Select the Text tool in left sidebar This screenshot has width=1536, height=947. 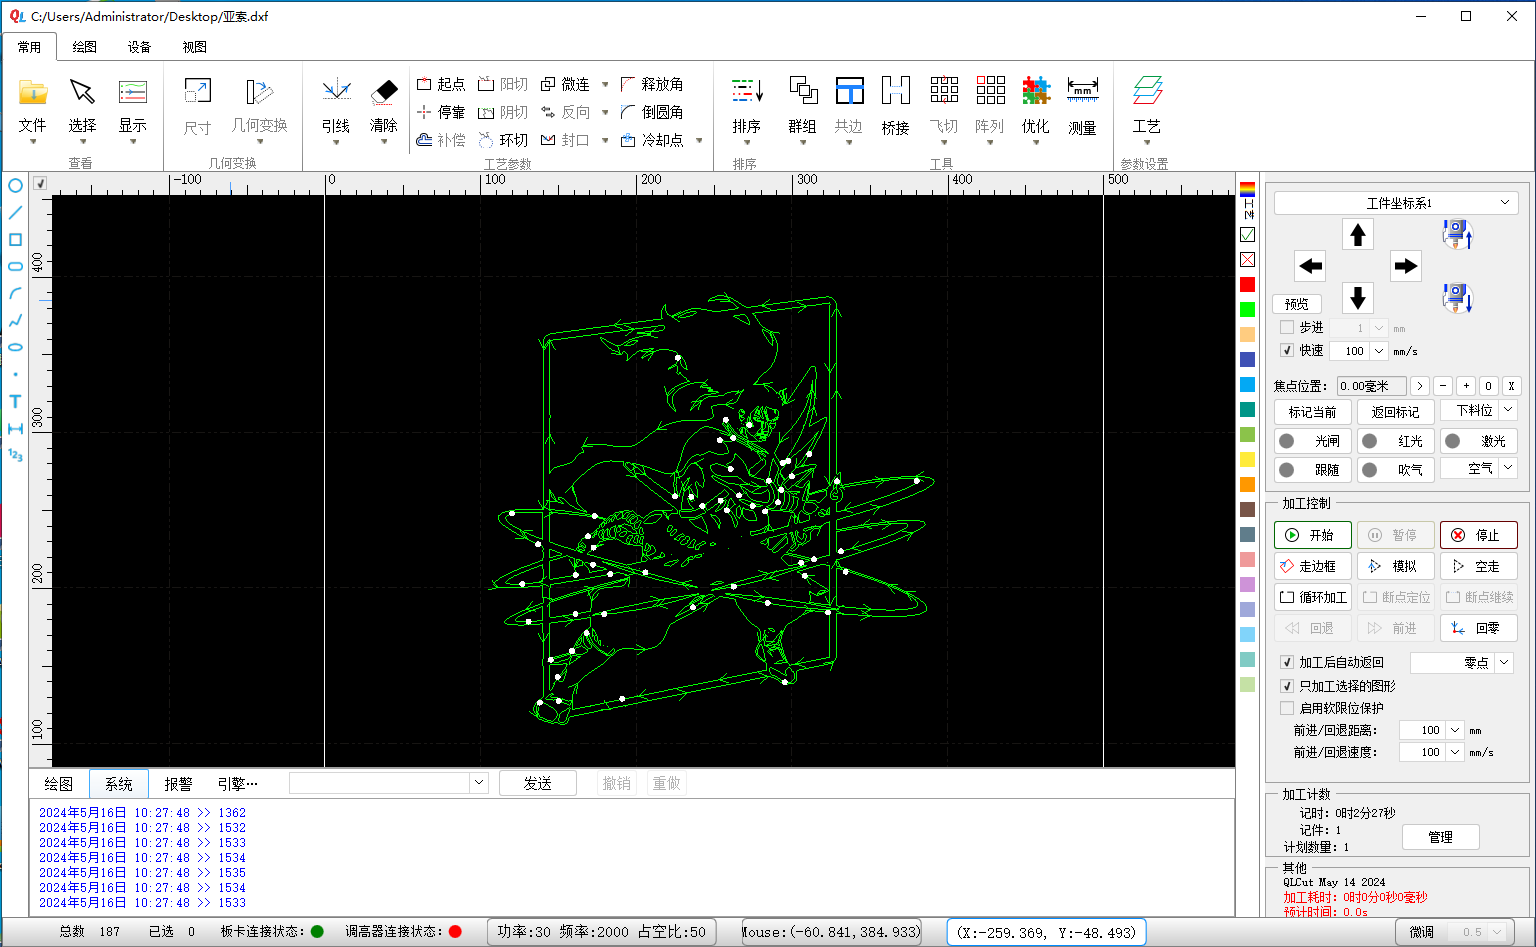(15, 401)
